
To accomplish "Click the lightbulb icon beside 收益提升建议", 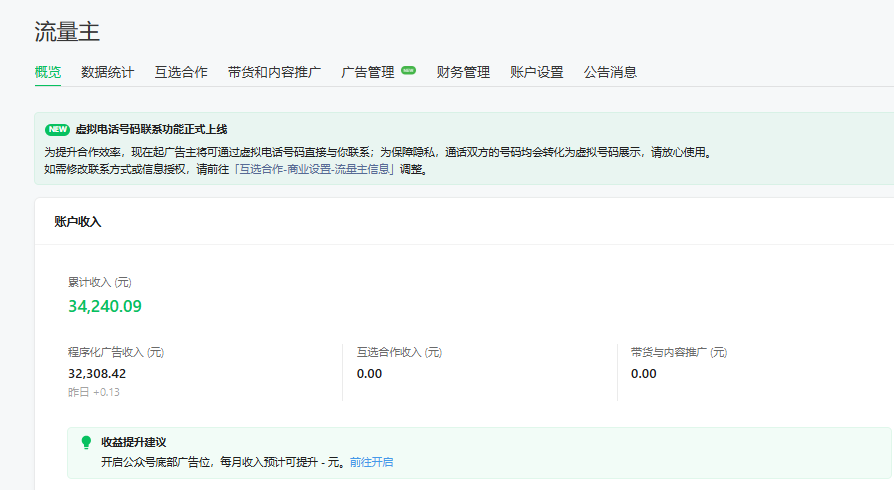I will coord(86,442).
